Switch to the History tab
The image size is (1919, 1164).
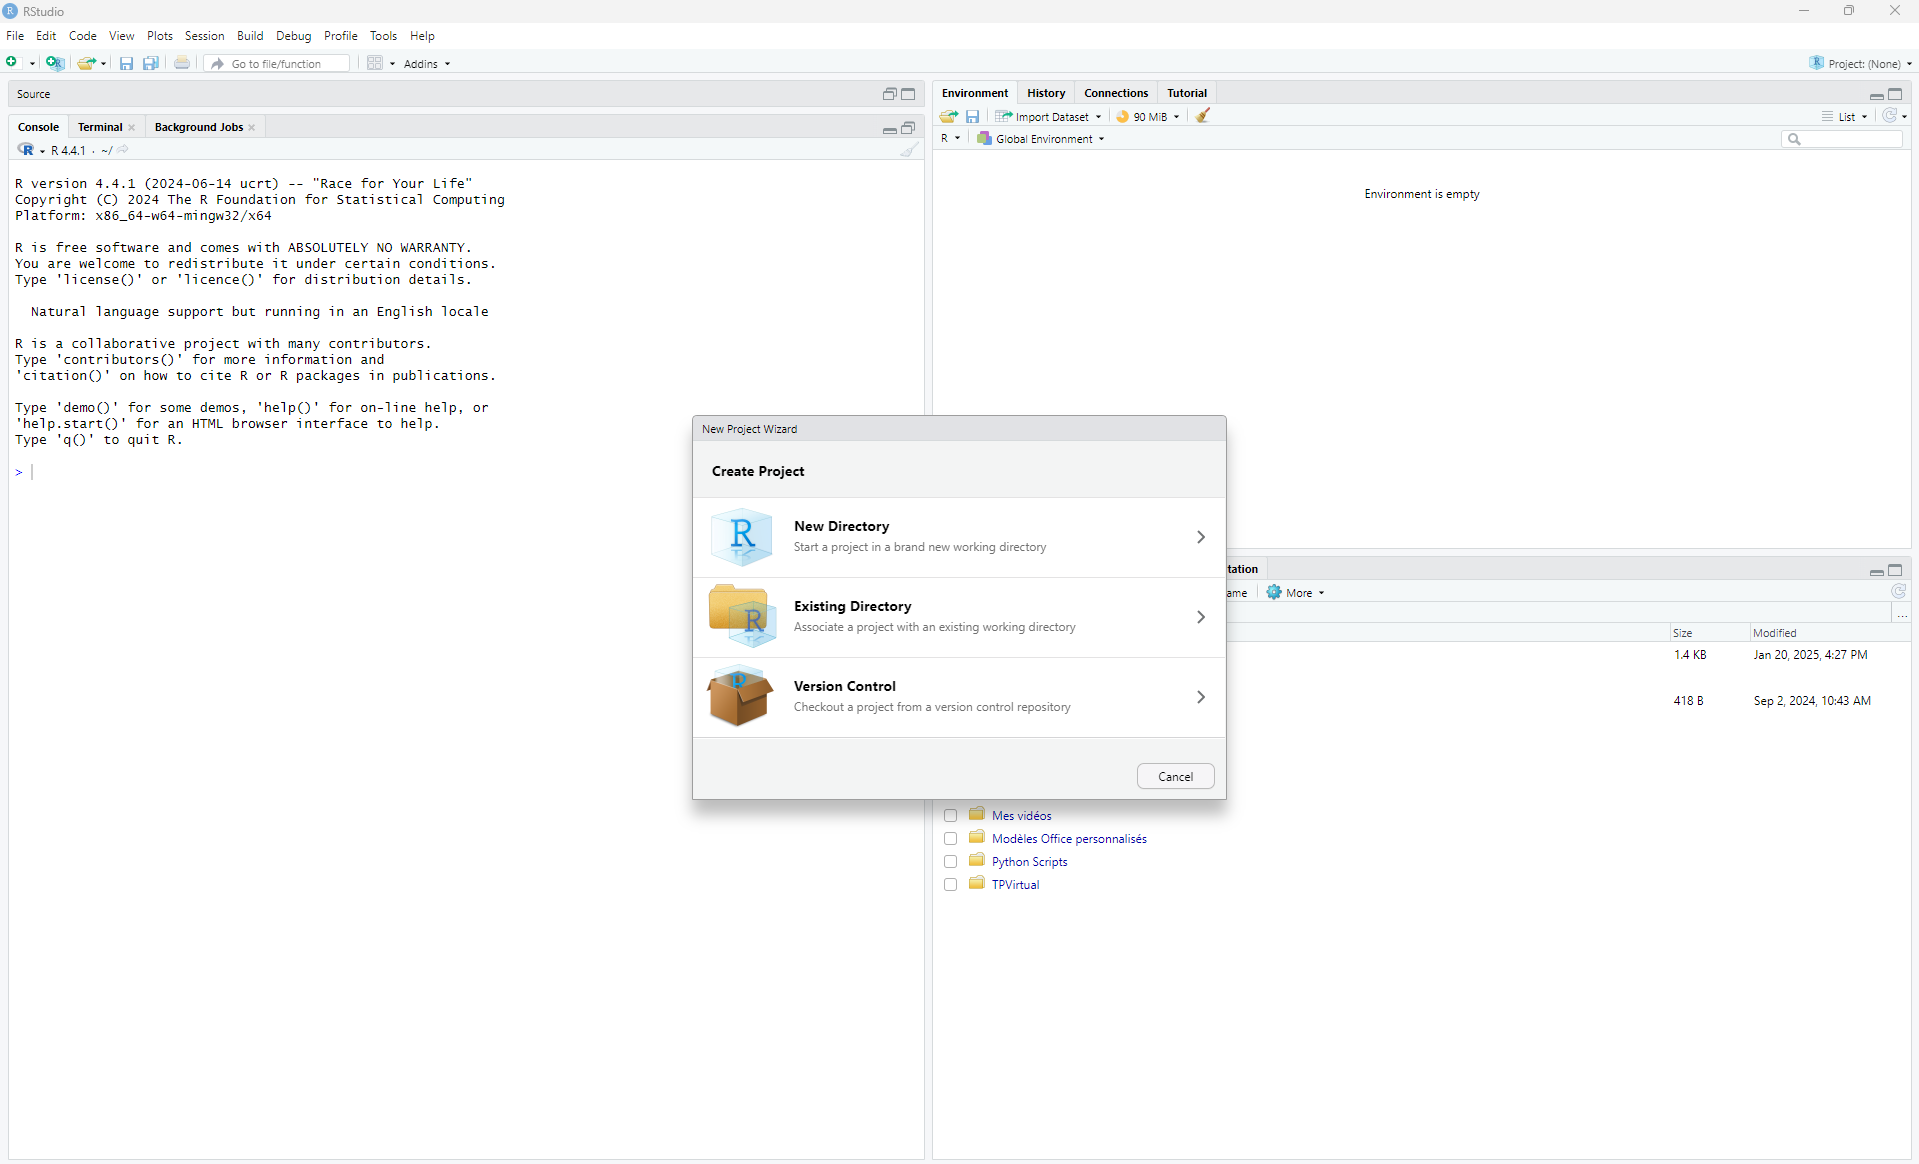(x=1046, y=93)
